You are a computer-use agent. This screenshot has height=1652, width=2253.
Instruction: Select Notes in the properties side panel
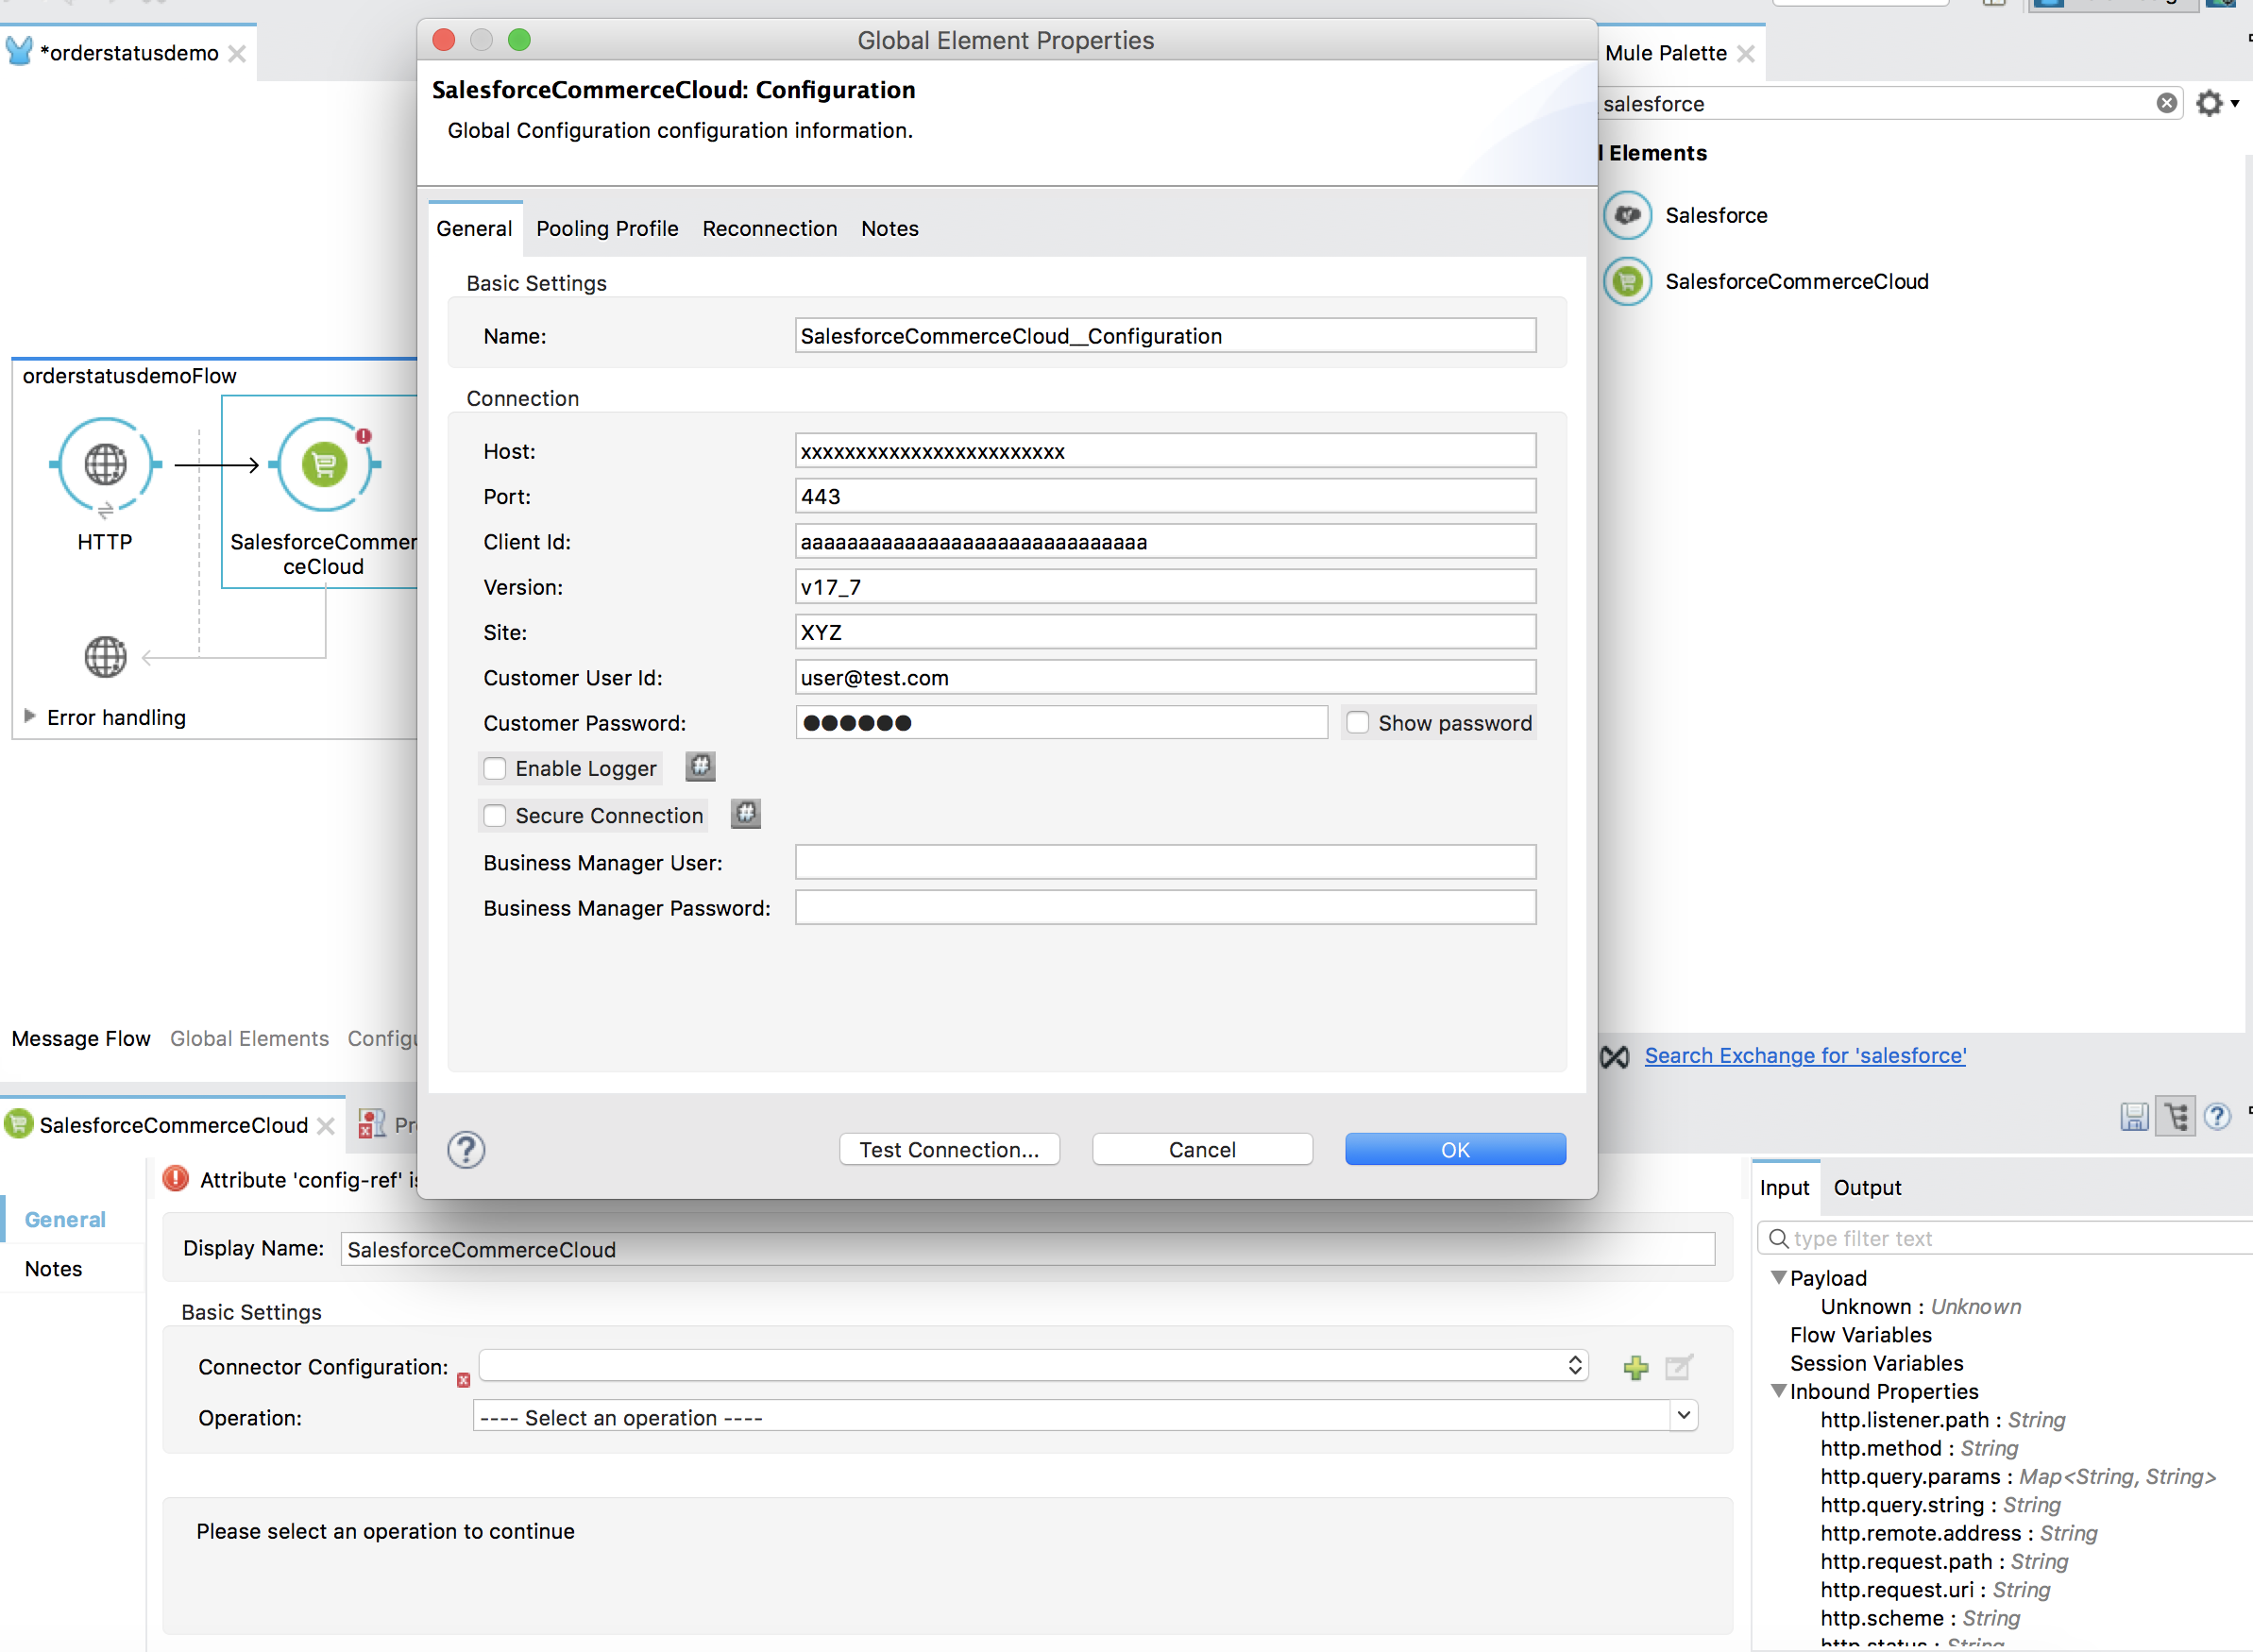pyautogui.click(x=53, y=1268)
